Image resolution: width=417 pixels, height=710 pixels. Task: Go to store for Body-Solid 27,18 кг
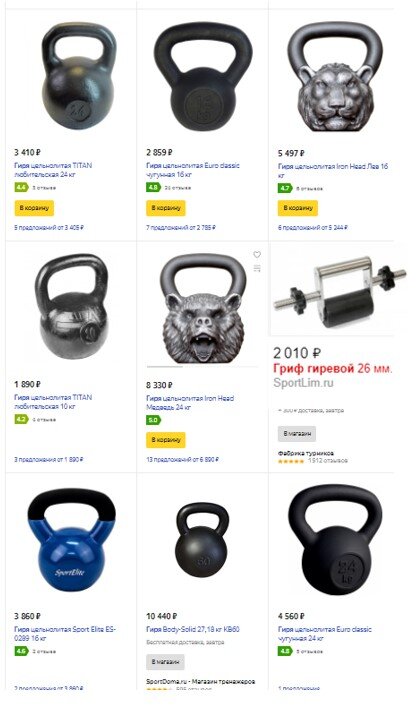tap(165, 662)
